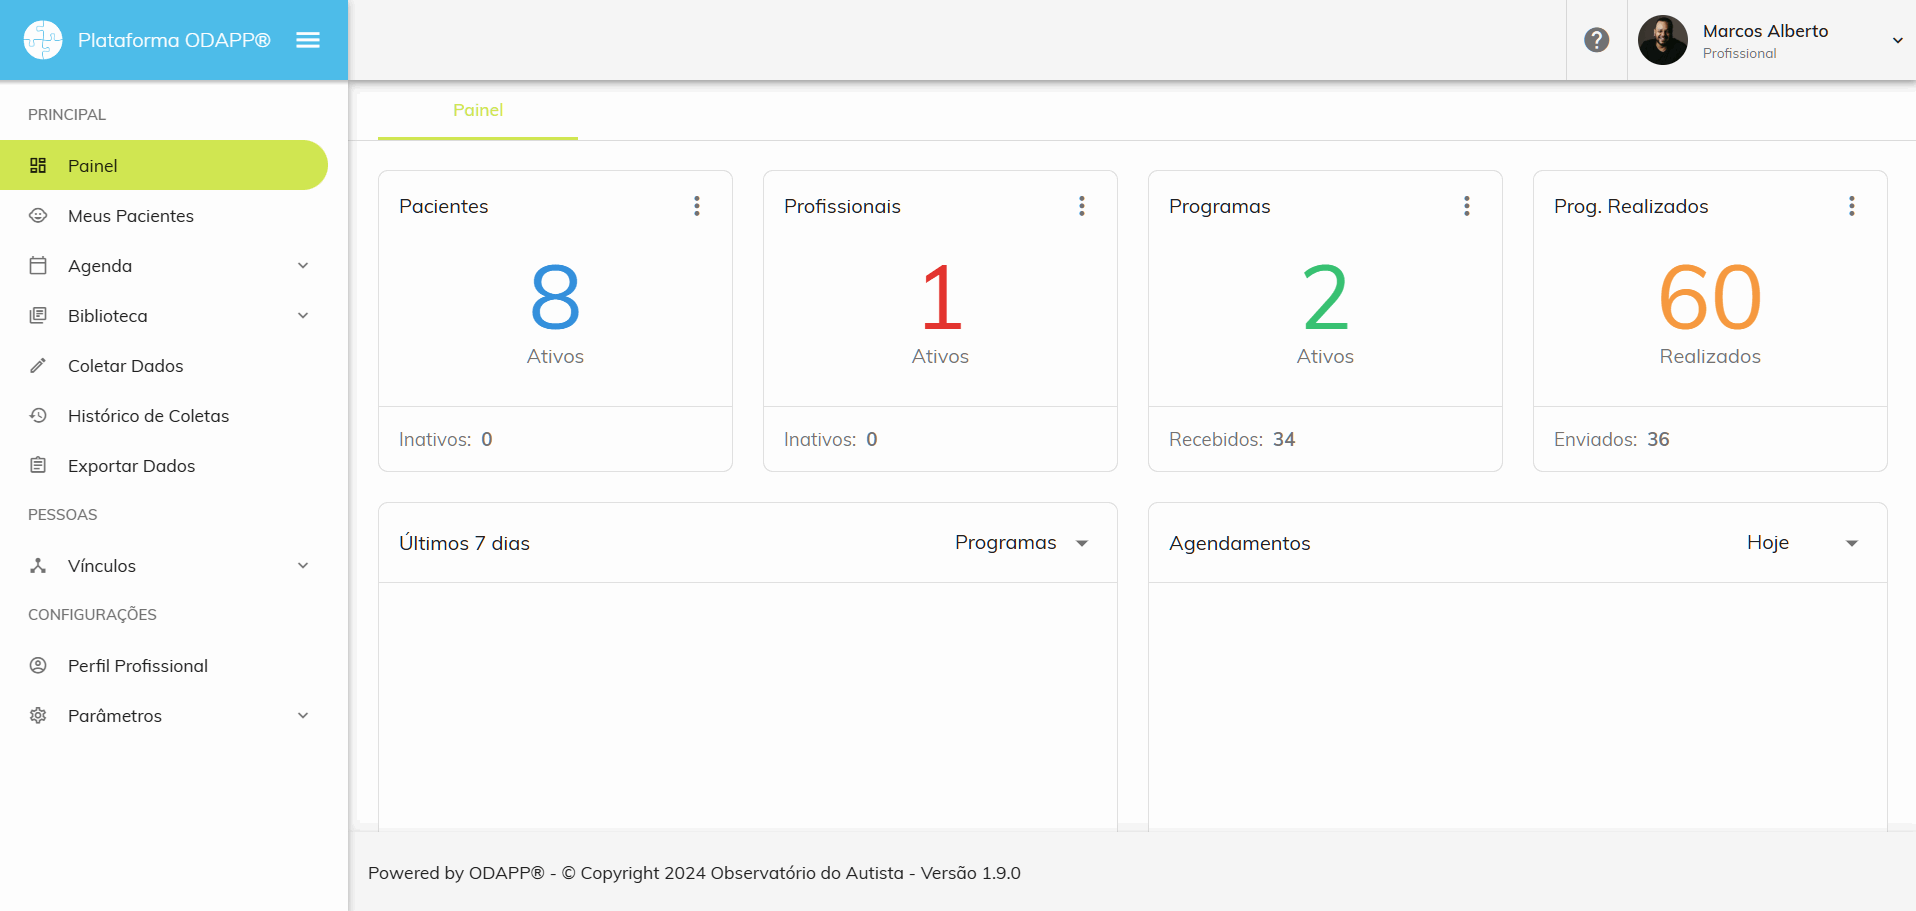Click the Agenda calendar icon
The image size is (1916, 911).
[38, 265]
